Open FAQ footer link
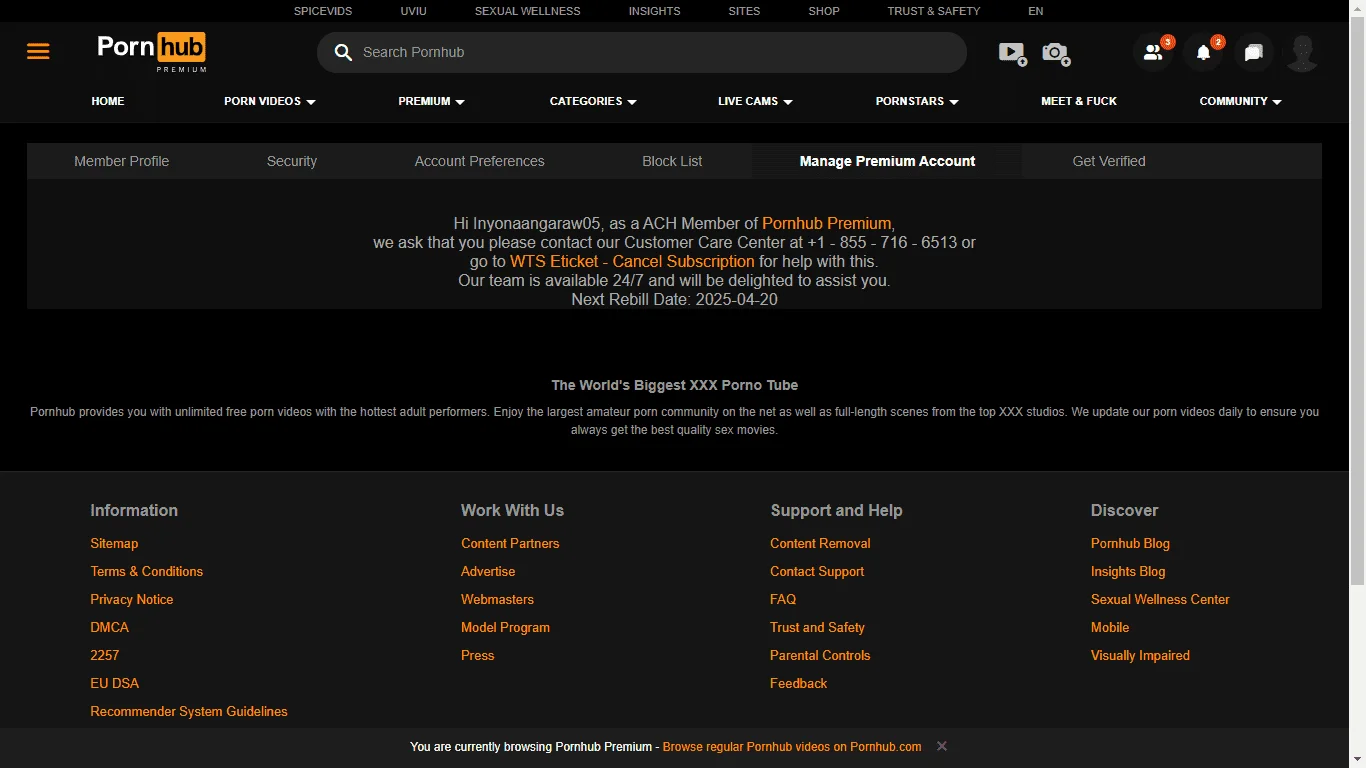 click(x=783, y=599)
